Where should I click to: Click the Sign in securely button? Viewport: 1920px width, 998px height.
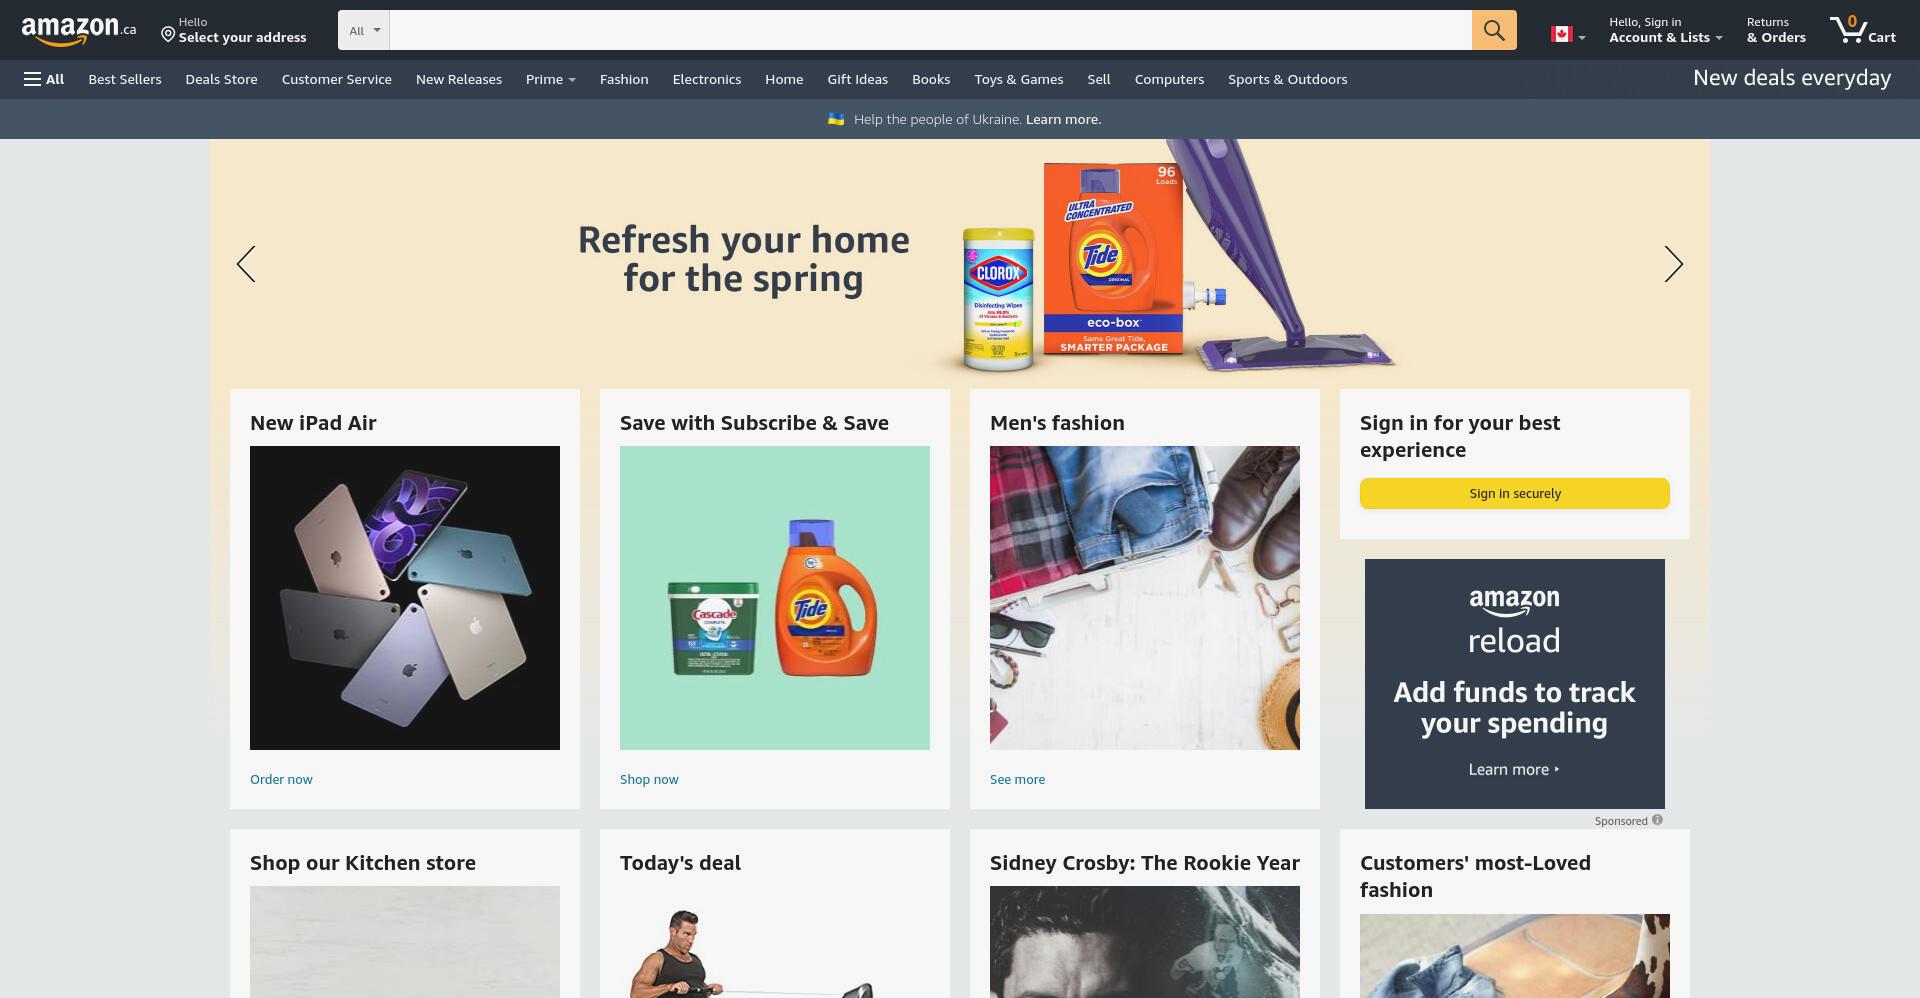click(1514, 493)
